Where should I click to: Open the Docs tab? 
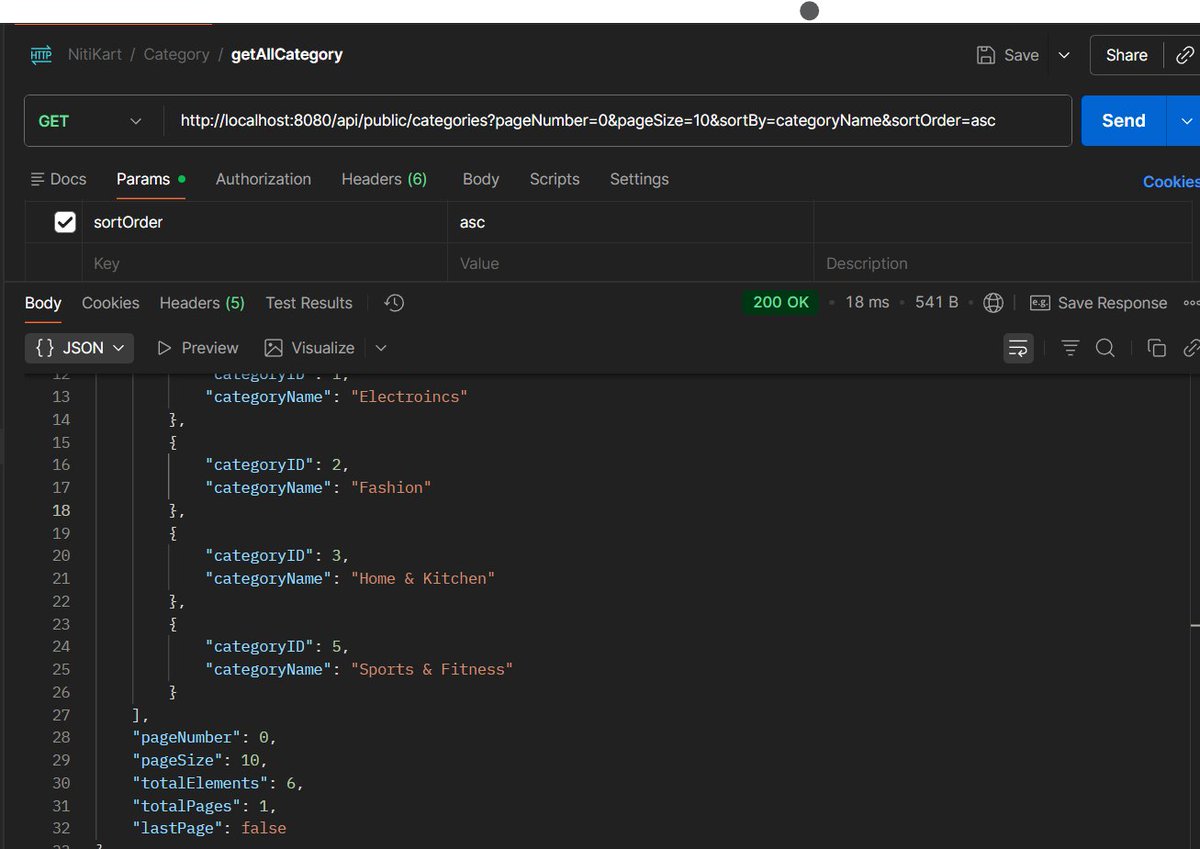pyautogui.click(x=59, y=179)
